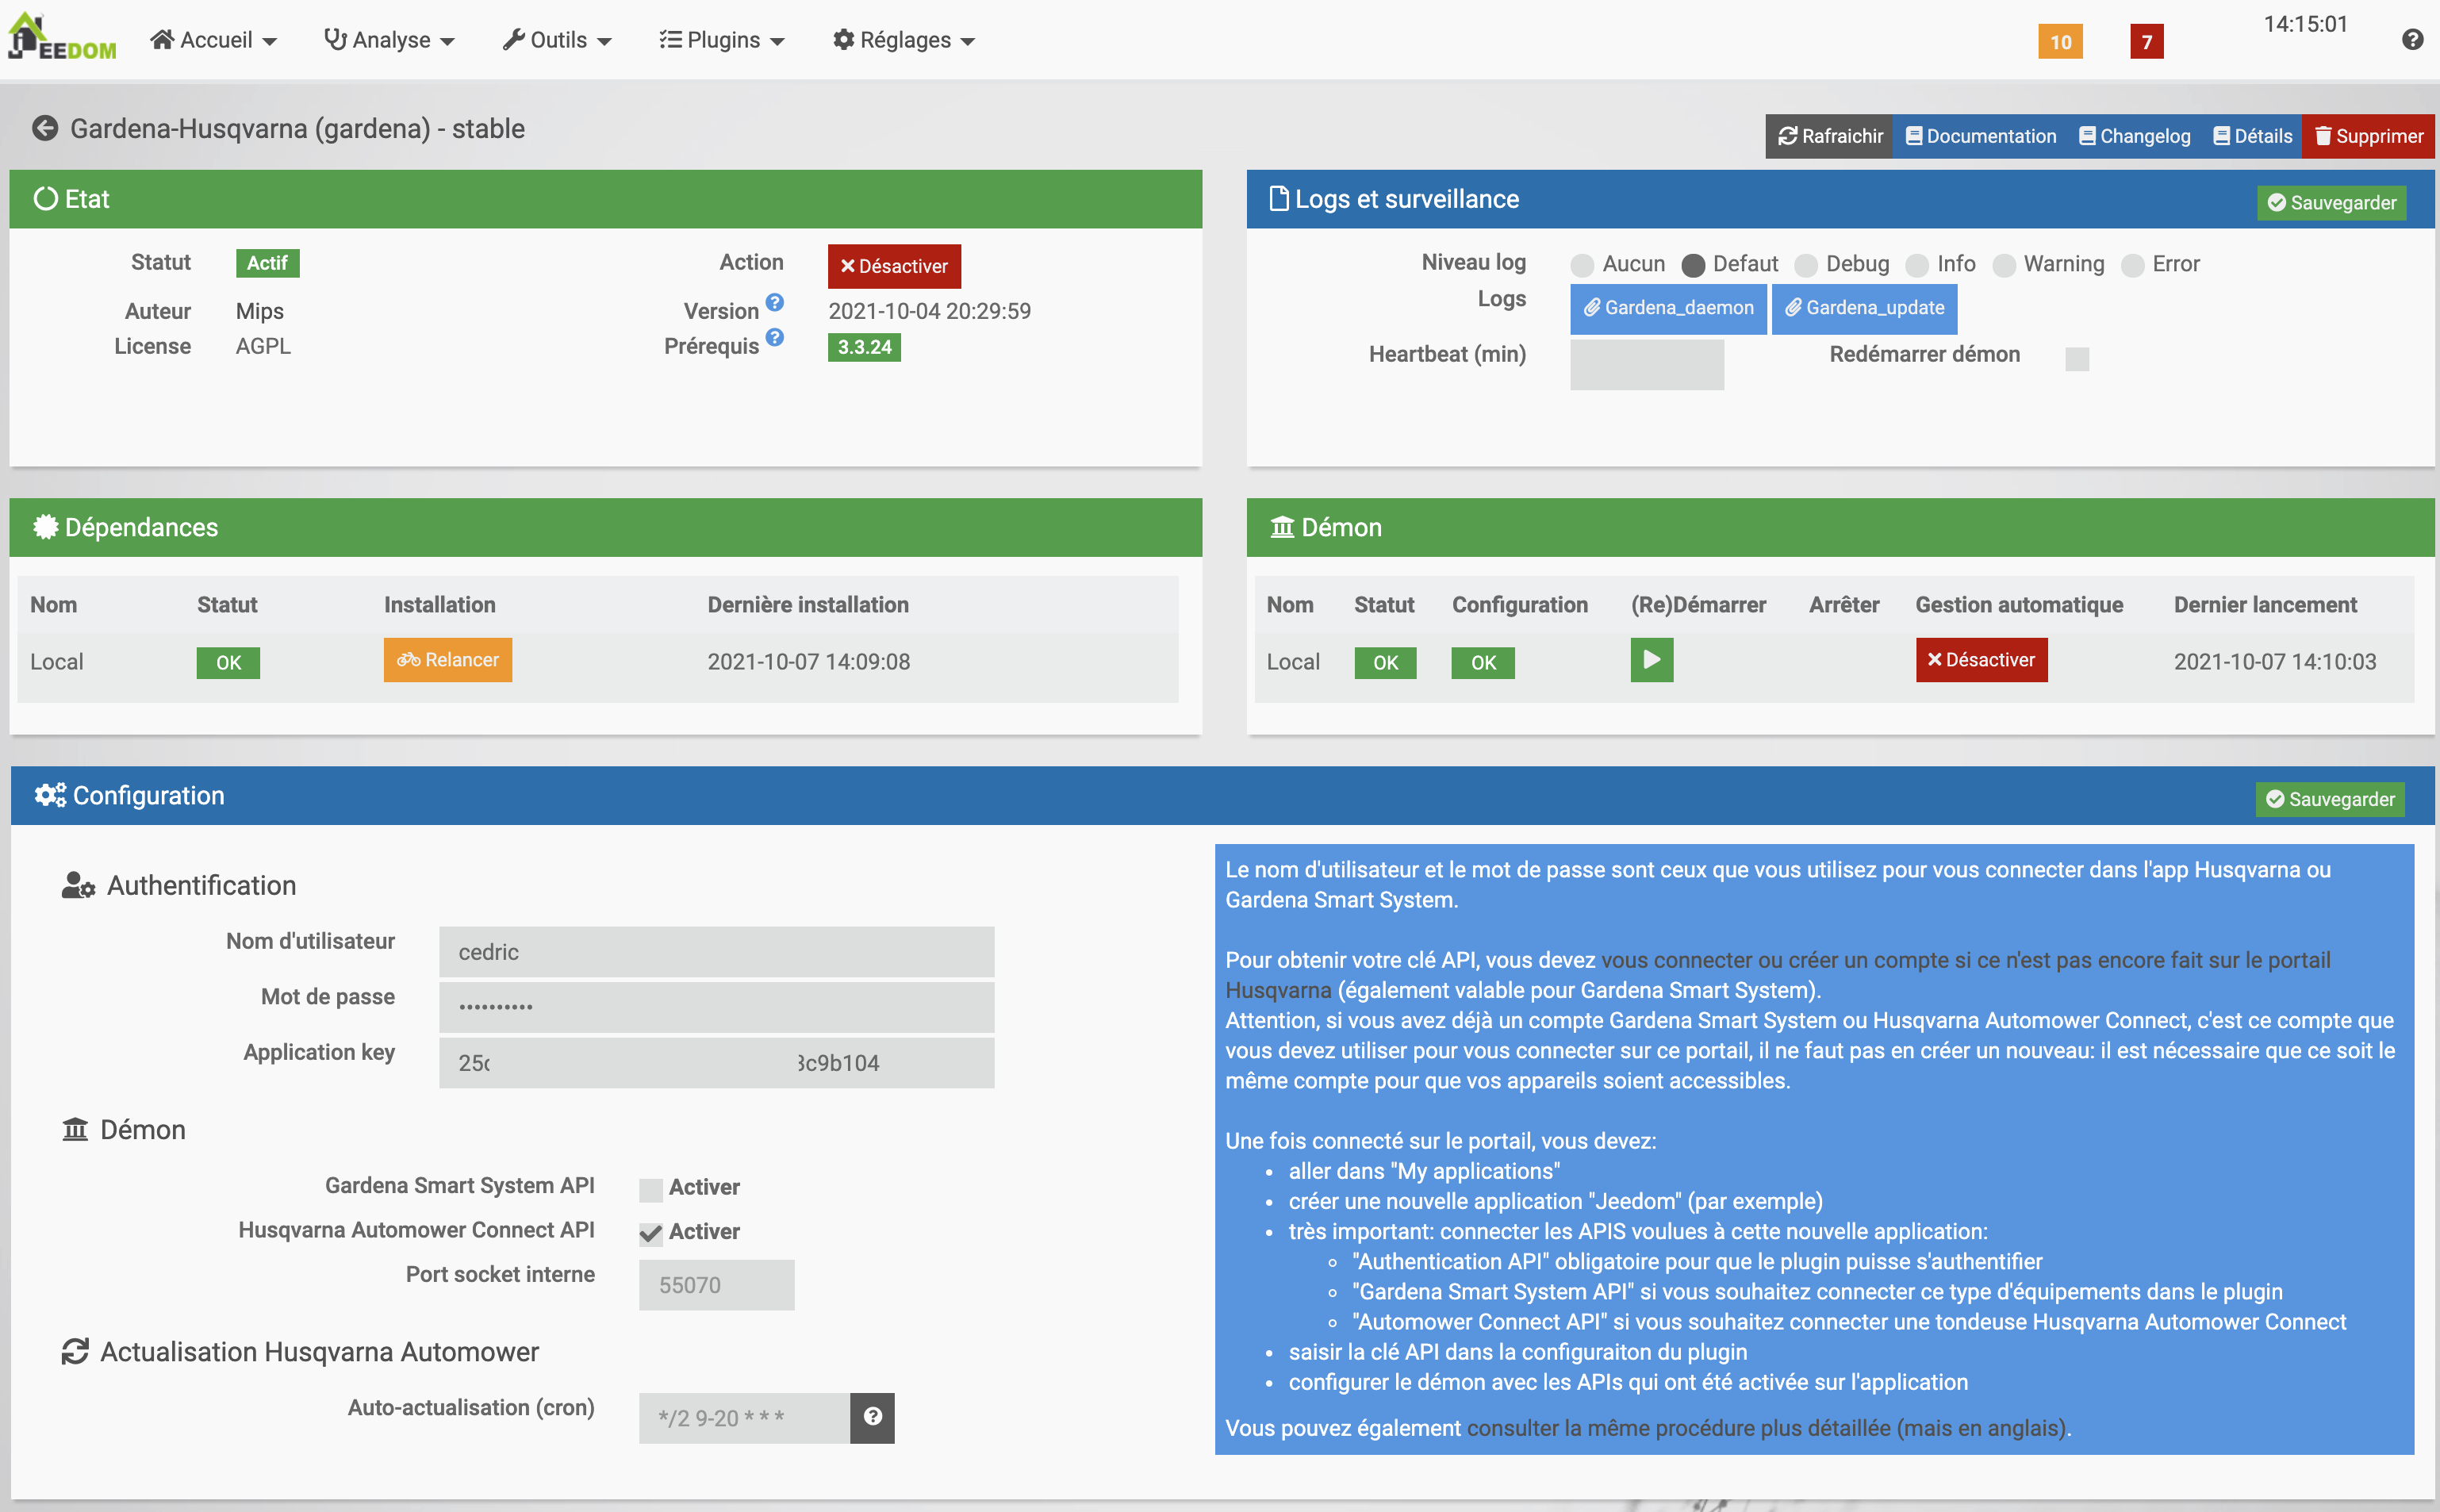2440x1512 pixels.
Task: Click the red Supprimer button
Action: click(x=2368, y=136)
